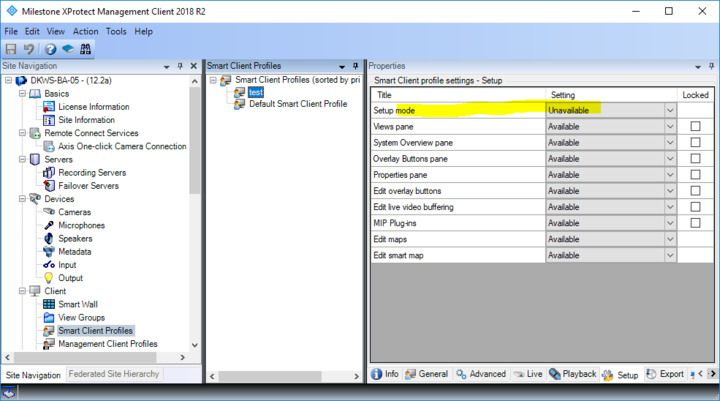Viewport: 720px width, 401px height.
Task: Lock the Views pane setting
Action: [695, 127]
